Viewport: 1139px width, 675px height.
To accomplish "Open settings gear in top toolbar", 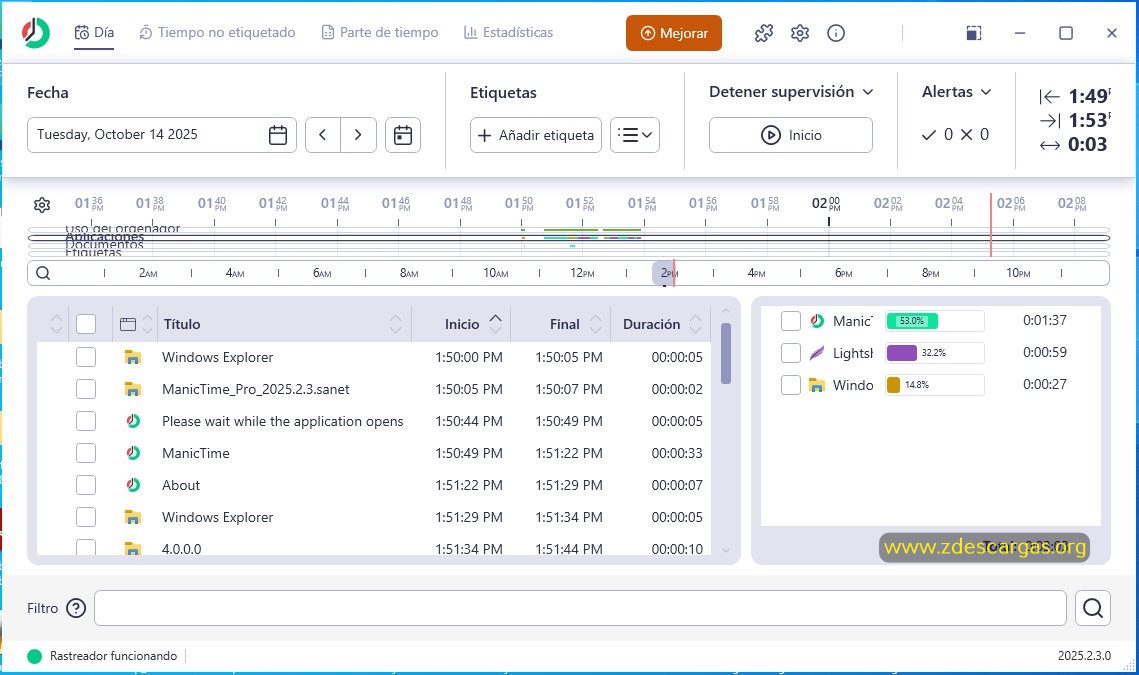I will pyautogui.click(x=800, y=33).
